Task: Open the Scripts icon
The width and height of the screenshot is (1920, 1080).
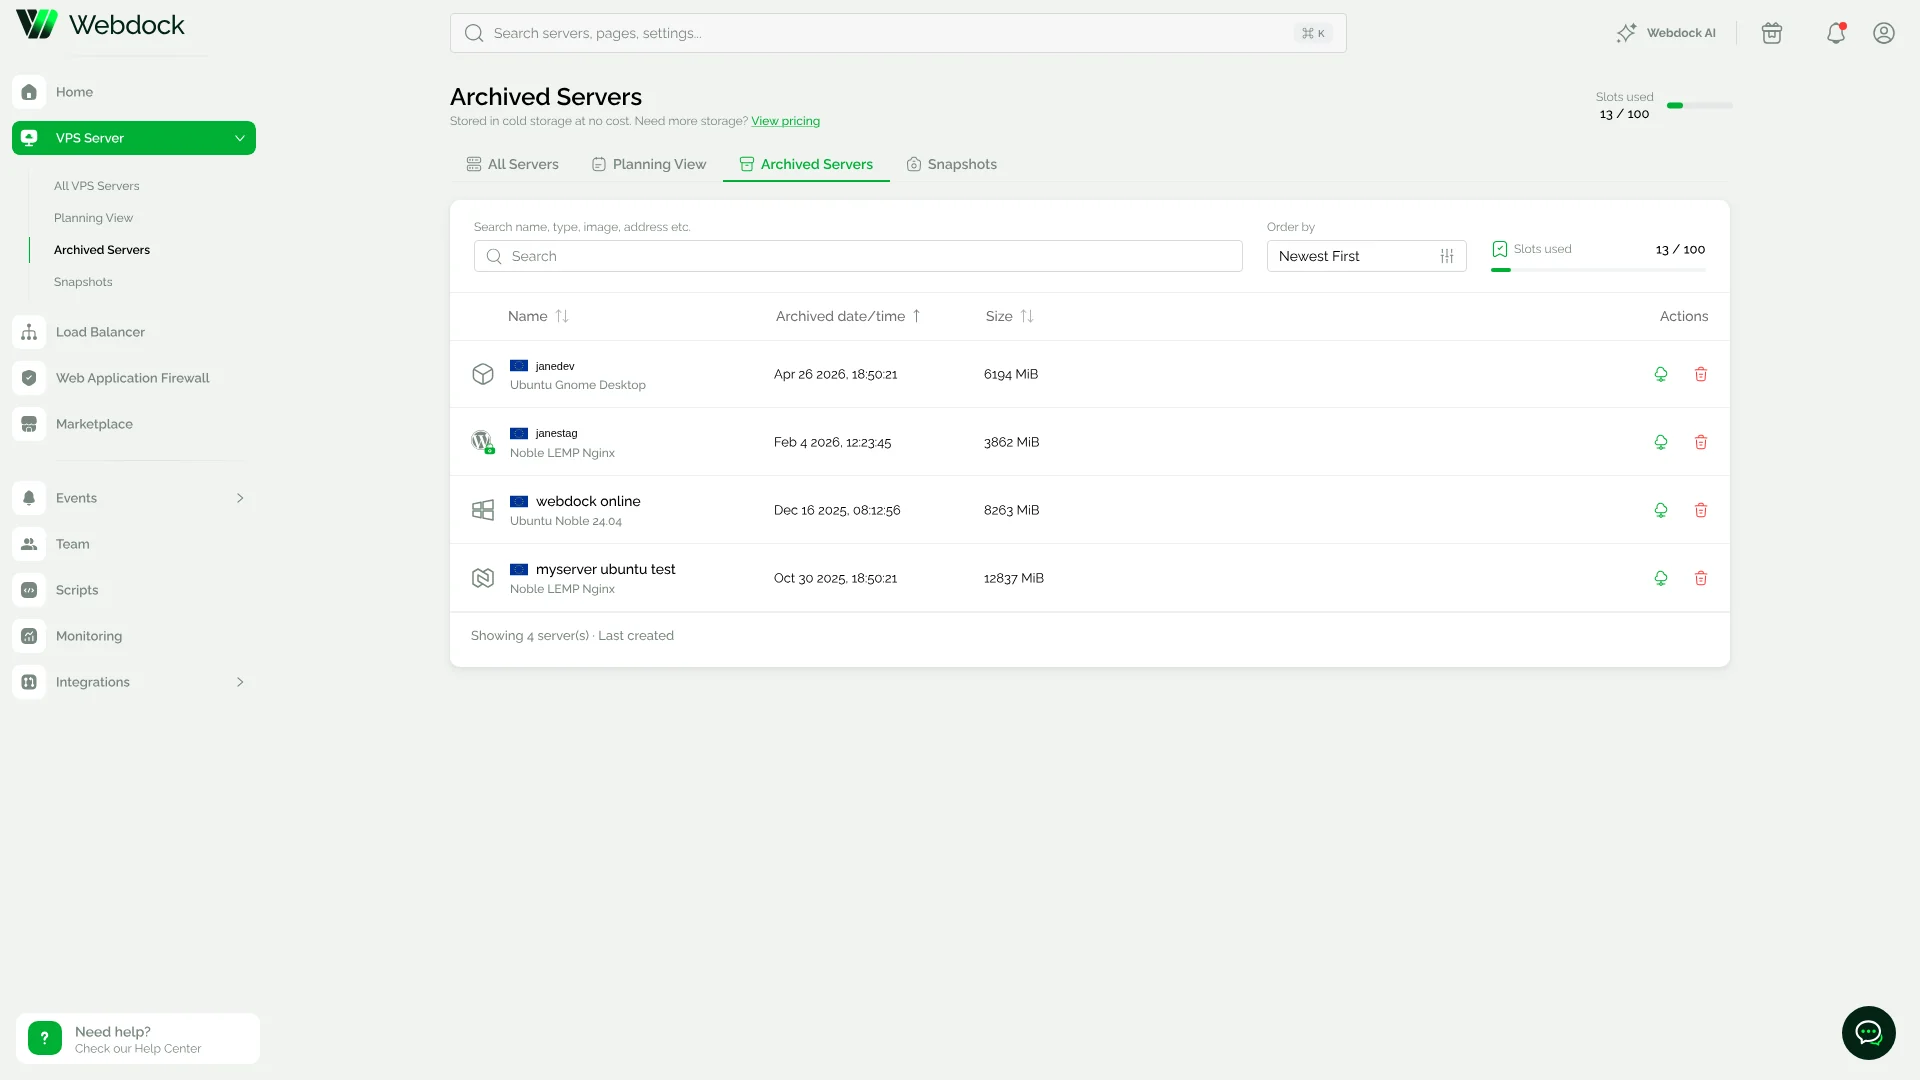Action: coord(29,590)
